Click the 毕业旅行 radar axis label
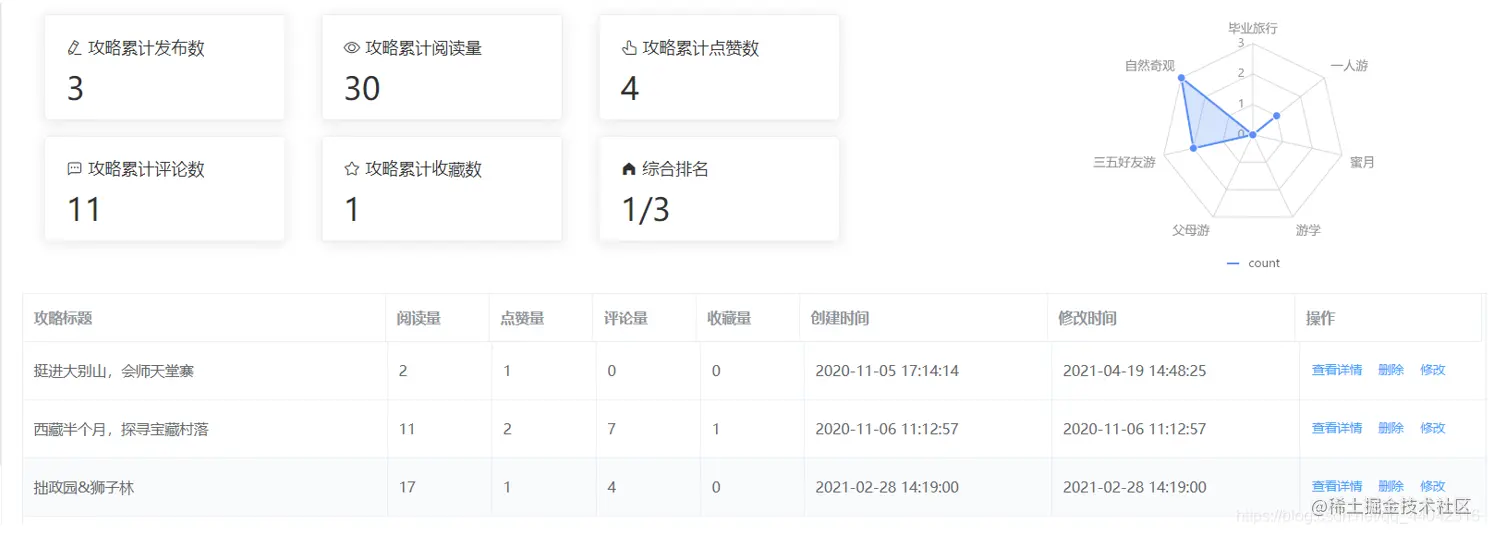The height and width of the screenshot is (534, 1489). (x=1253, y=28)
